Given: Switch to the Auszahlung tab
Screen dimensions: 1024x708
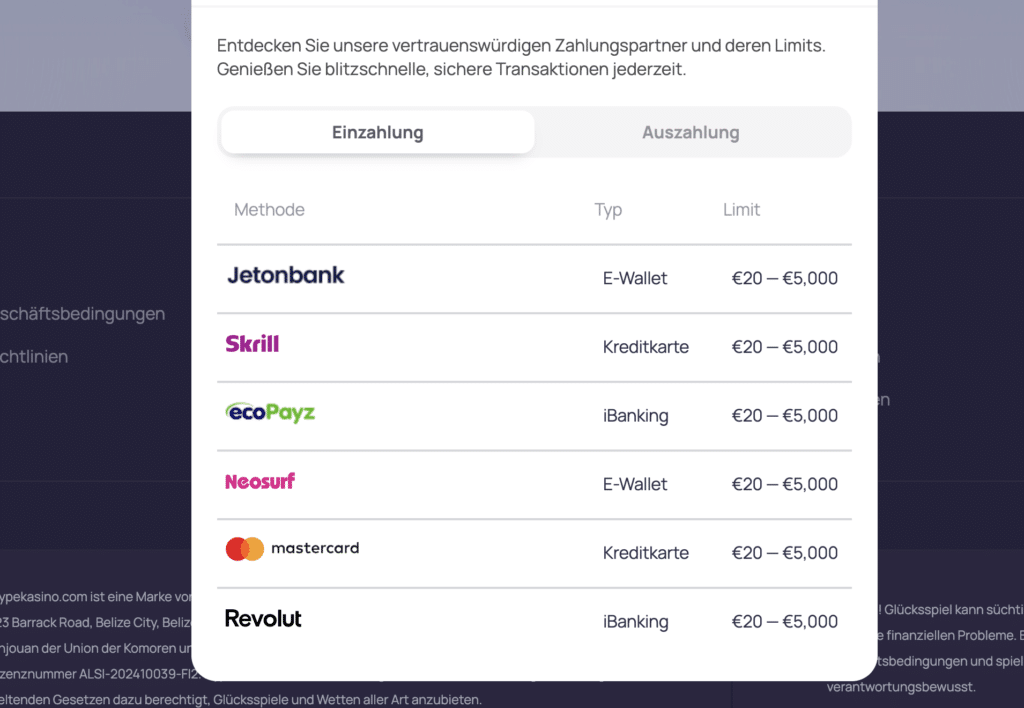Looking at the screenshot, I should coord(691,131).
